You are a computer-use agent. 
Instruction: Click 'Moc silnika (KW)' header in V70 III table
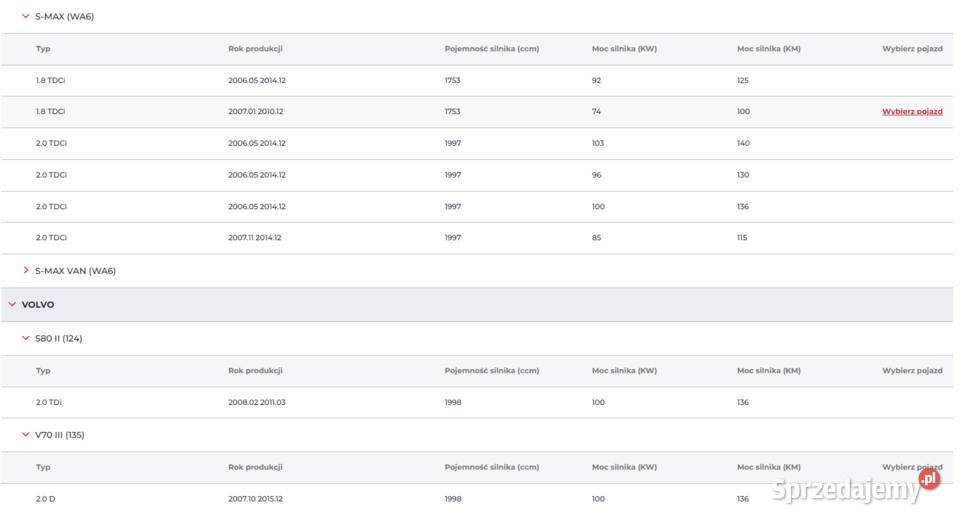tap(624, 467)
